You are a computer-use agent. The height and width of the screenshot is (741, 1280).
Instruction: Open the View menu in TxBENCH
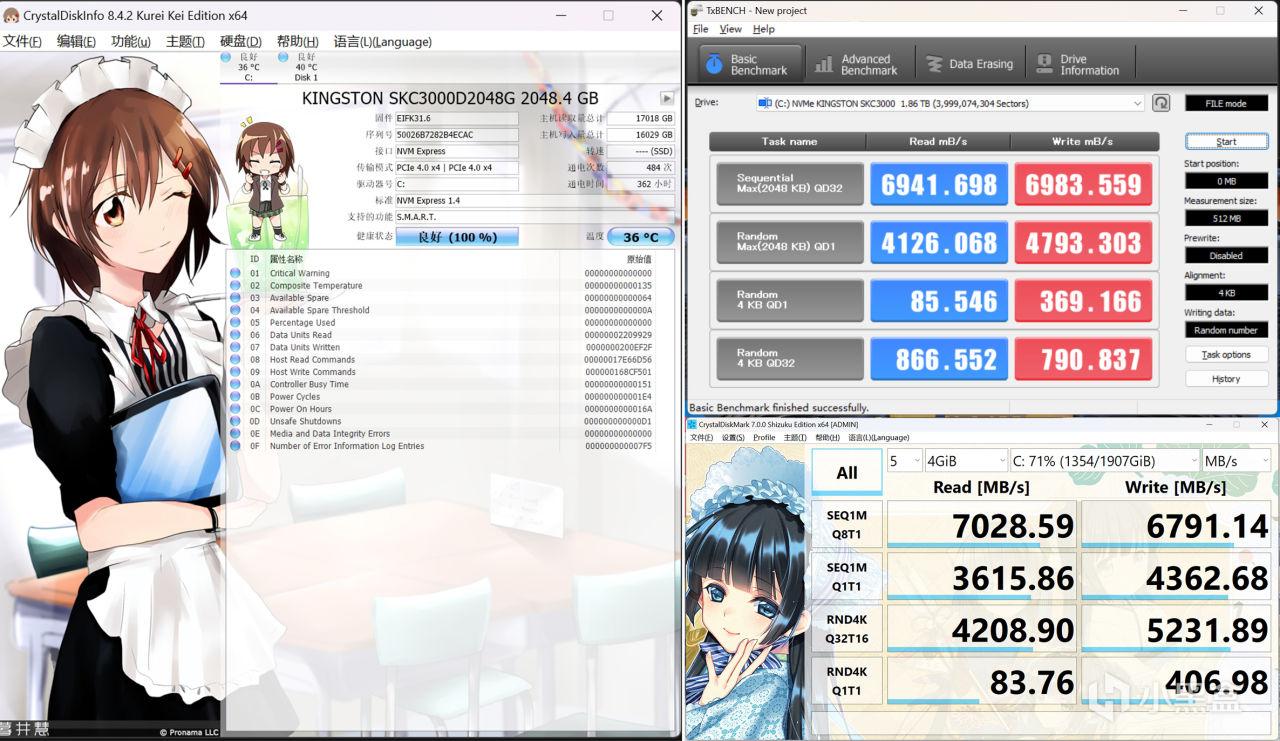(x=731, y=29)
